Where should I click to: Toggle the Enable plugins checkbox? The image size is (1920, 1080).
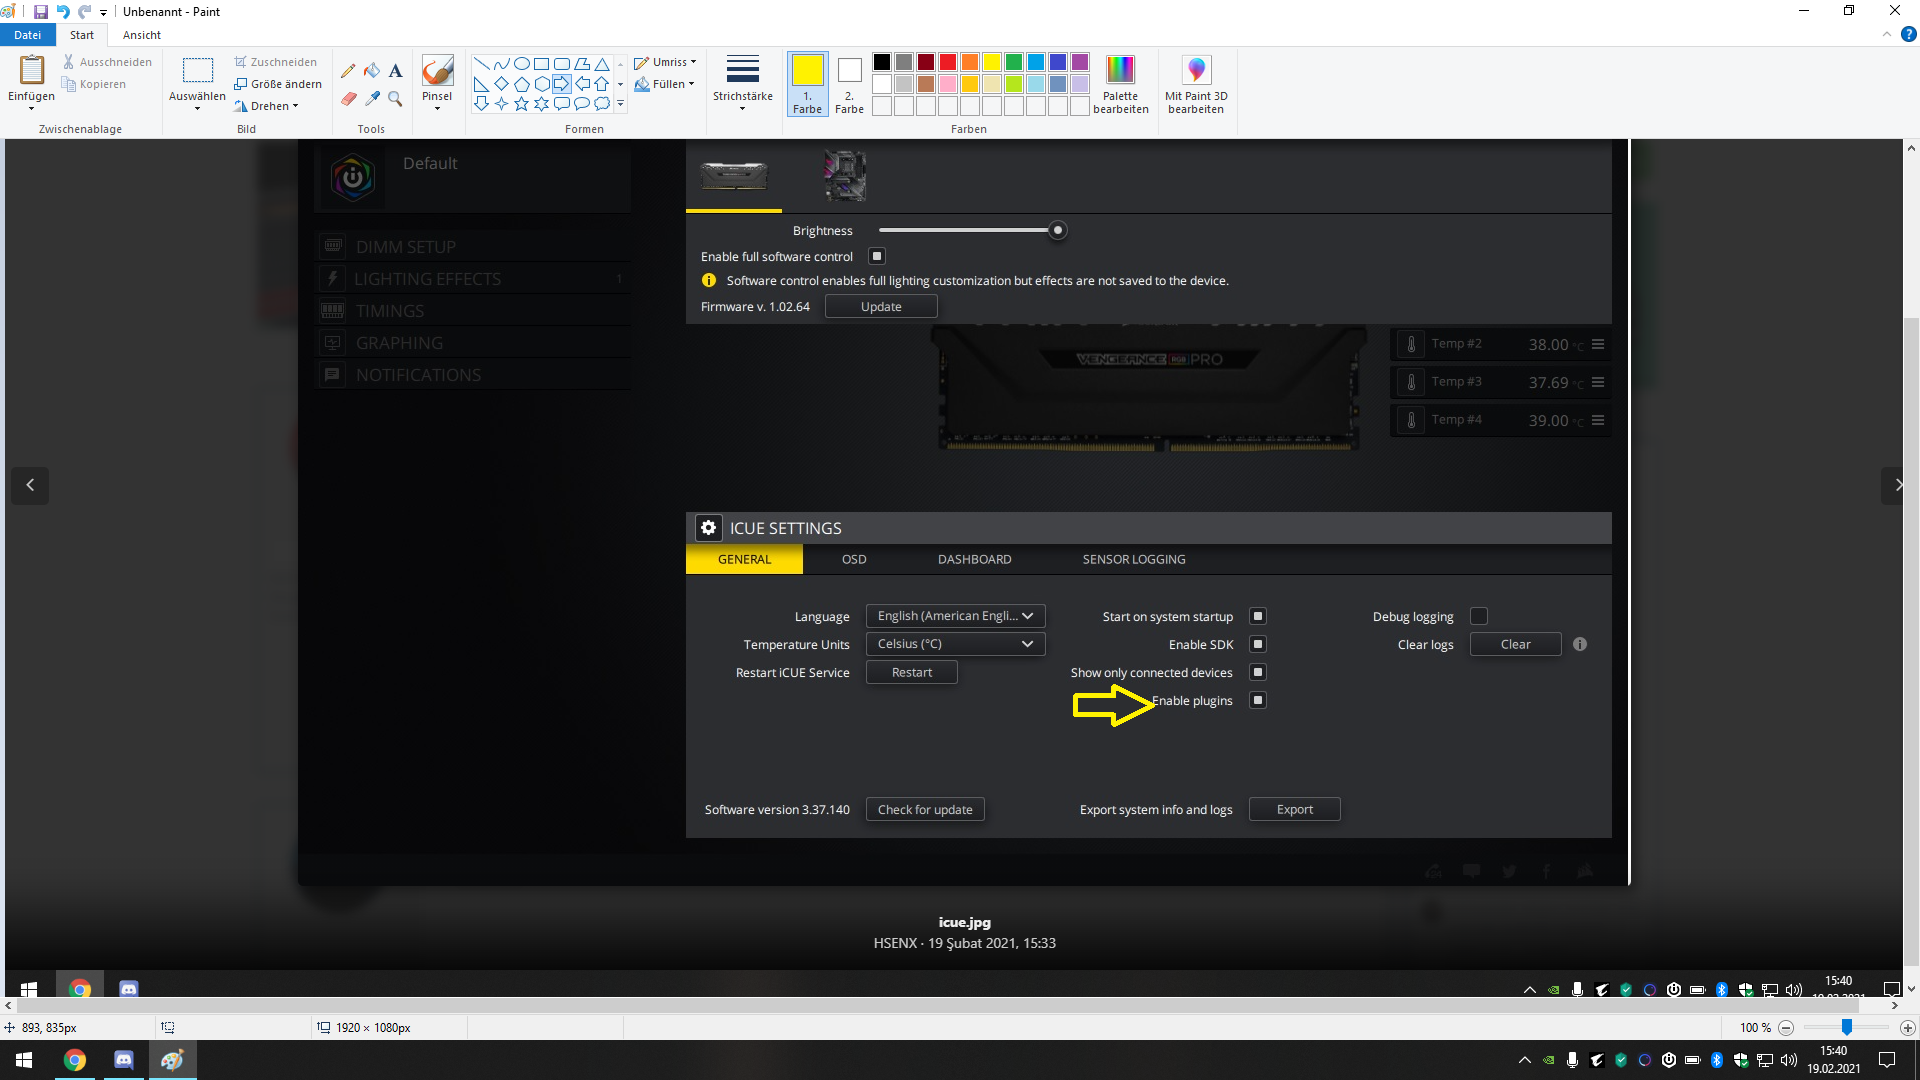[x=1258, y=700]
